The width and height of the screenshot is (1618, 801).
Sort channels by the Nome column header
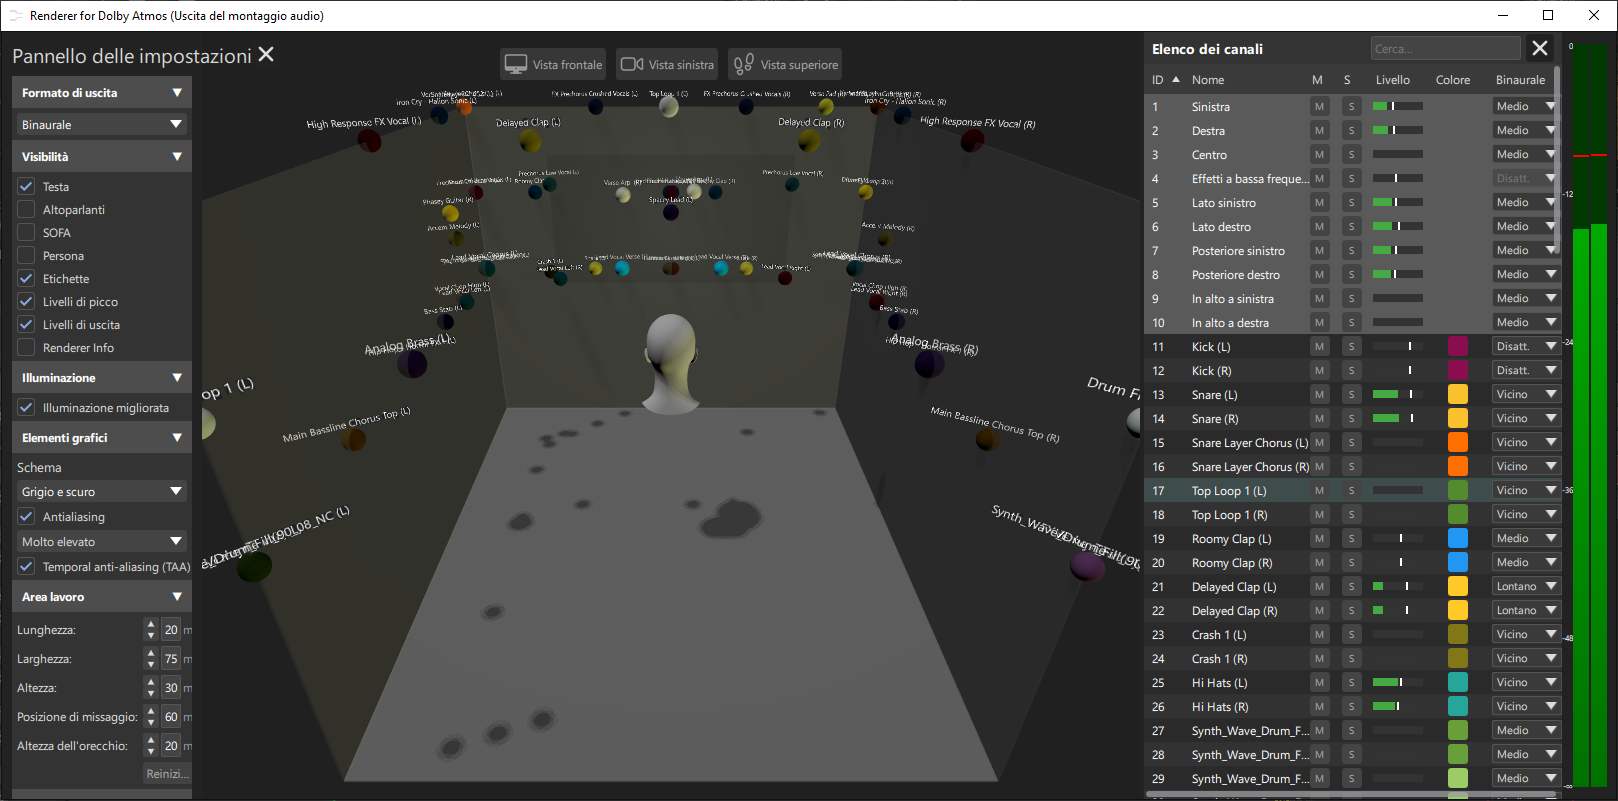pyautogui.click(x=1208, y=80)
